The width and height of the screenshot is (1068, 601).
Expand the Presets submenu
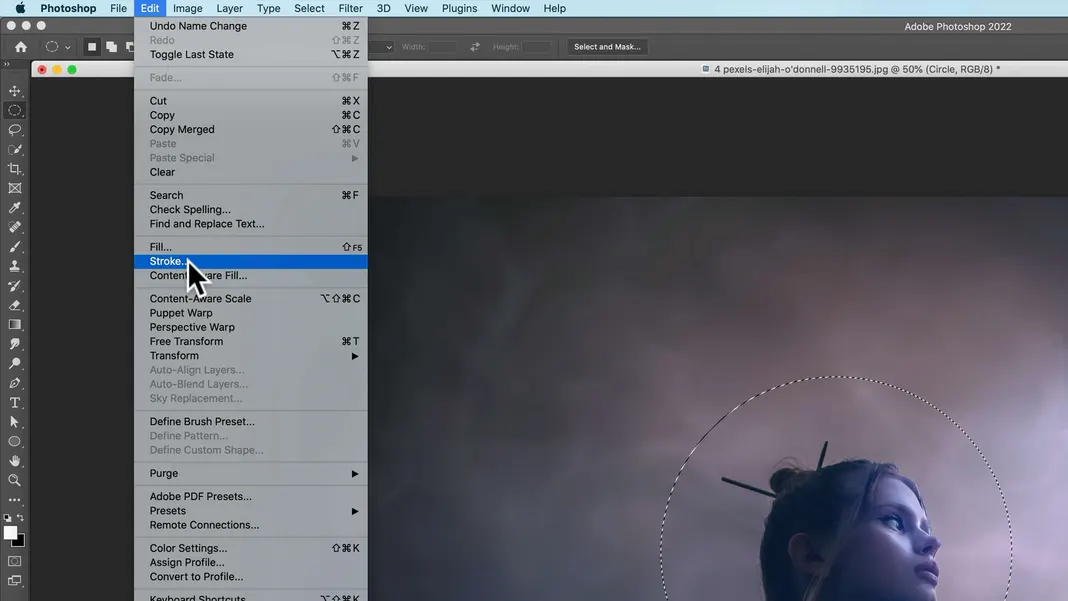click(x=252, y=511)
